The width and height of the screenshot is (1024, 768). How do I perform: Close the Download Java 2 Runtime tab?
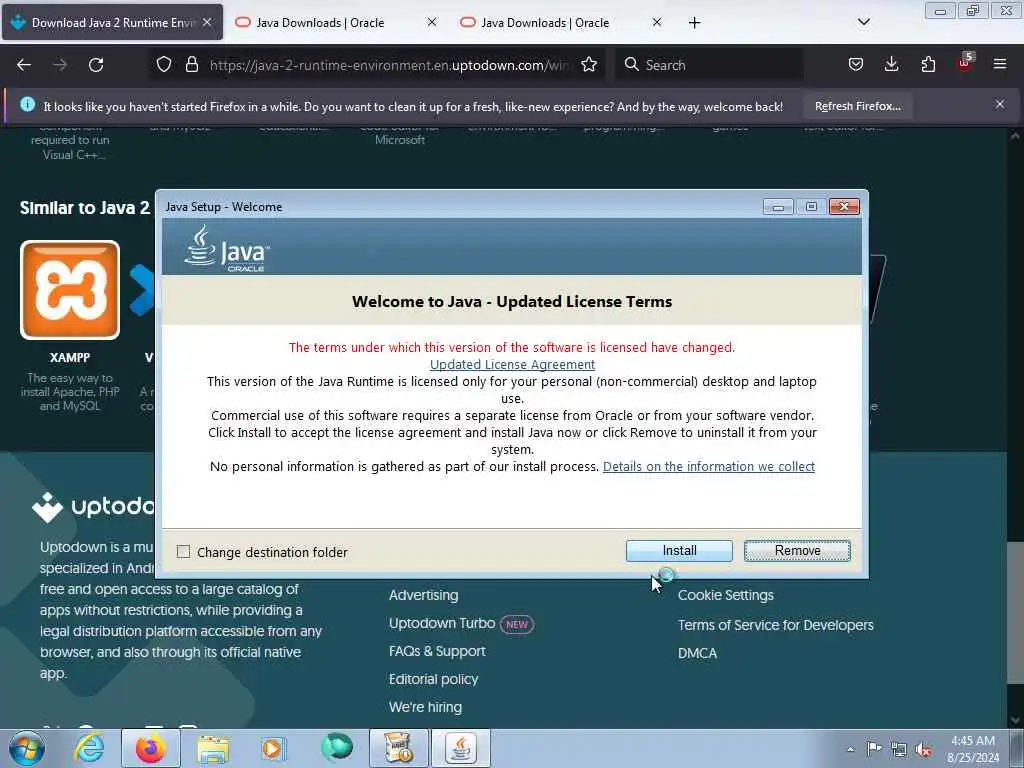point(207,22)
